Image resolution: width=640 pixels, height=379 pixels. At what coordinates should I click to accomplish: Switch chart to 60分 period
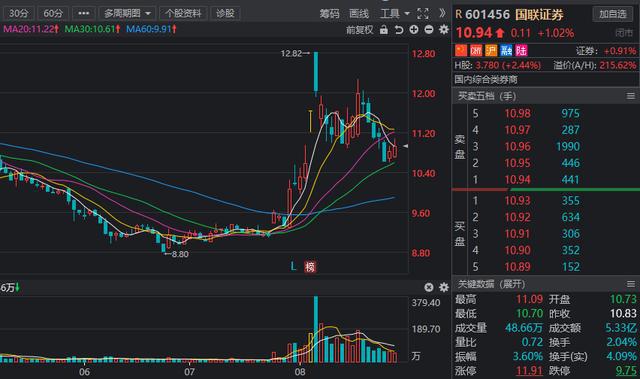coord(53,13)
